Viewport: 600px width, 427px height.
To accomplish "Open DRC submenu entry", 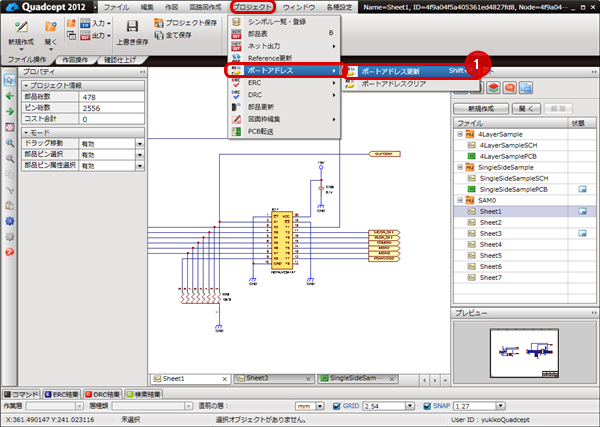I will pos(284,95).
